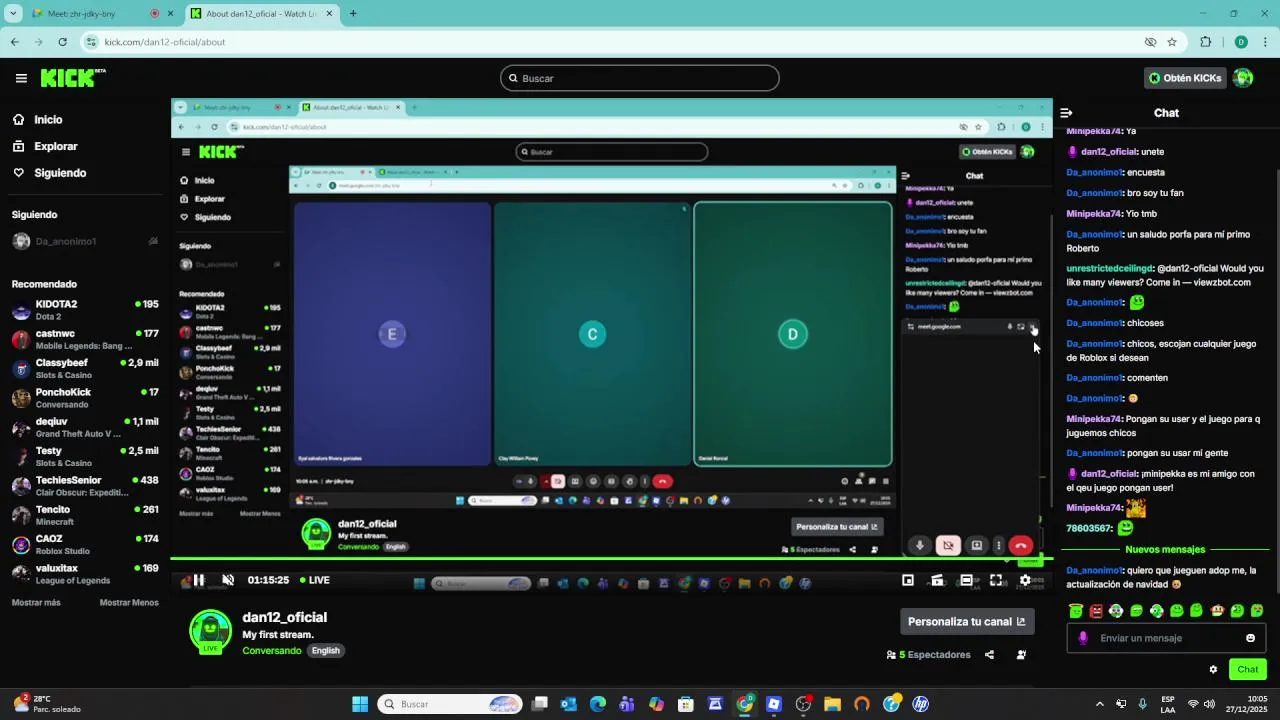Reload the page in the browser

tap(62, 42)
